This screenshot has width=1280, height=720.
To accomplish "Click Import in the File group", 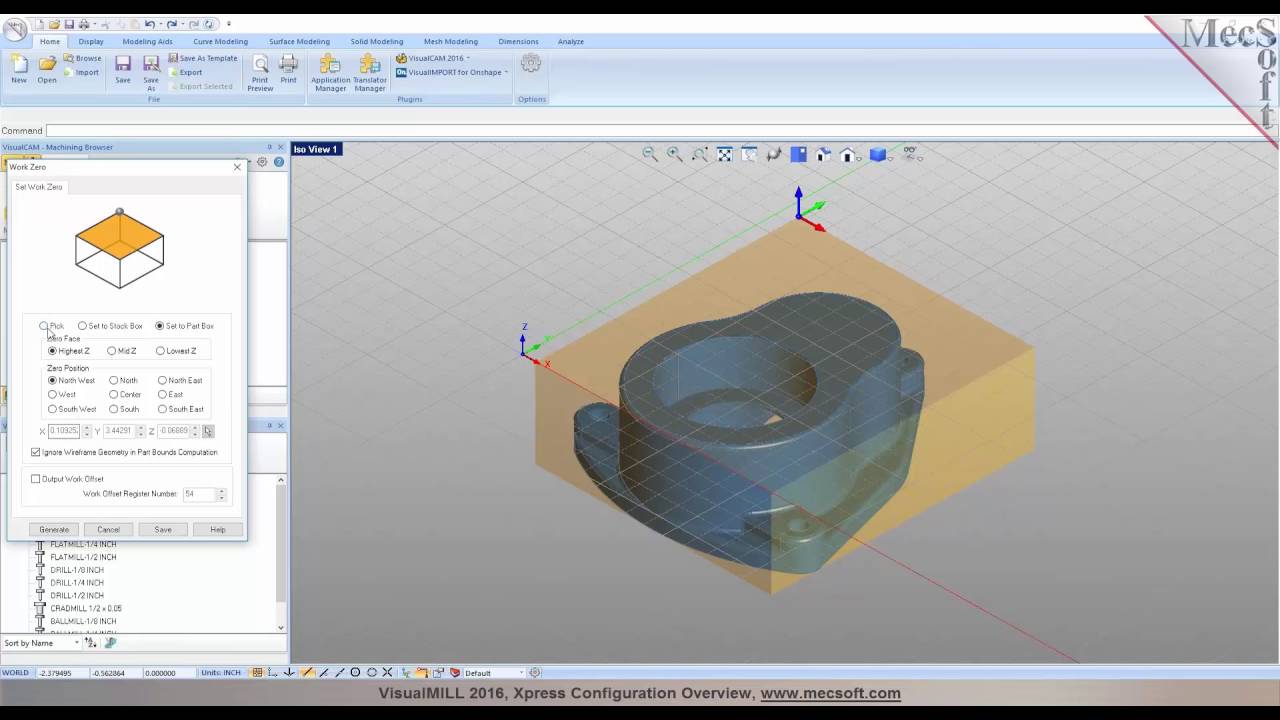I will coord(82,72).
